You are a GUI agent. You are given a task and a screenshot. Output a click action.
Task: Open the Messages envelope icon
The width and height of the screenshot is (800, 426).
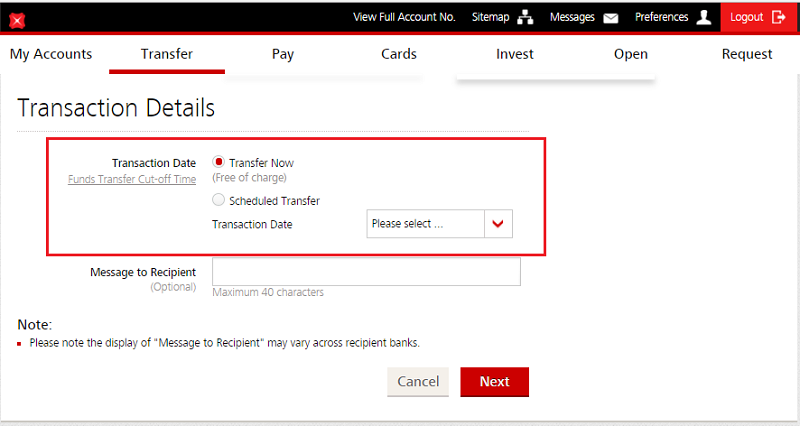[611, 18]
